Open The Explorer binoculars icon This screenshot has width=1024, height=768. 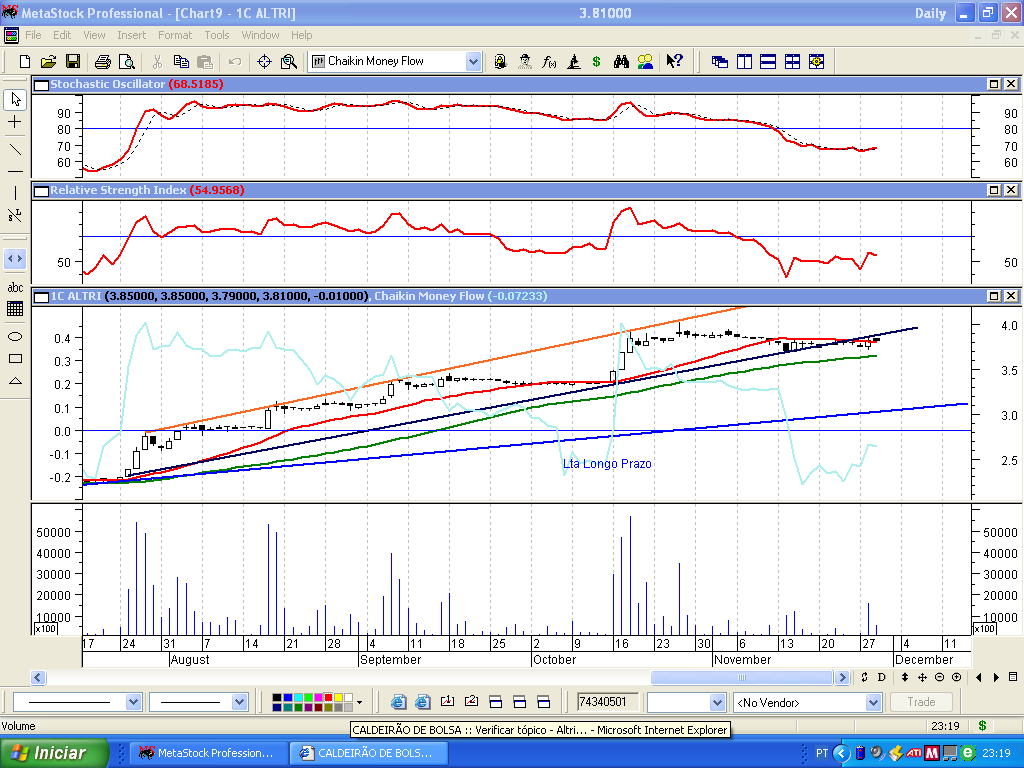coord(621,61)
